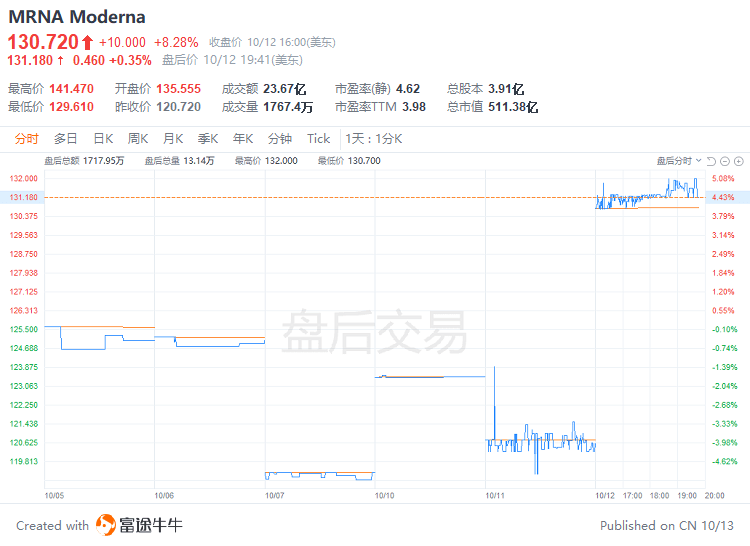Click the 5.08% percentage axis label
The image size is (750, 546).
(723, 178)
